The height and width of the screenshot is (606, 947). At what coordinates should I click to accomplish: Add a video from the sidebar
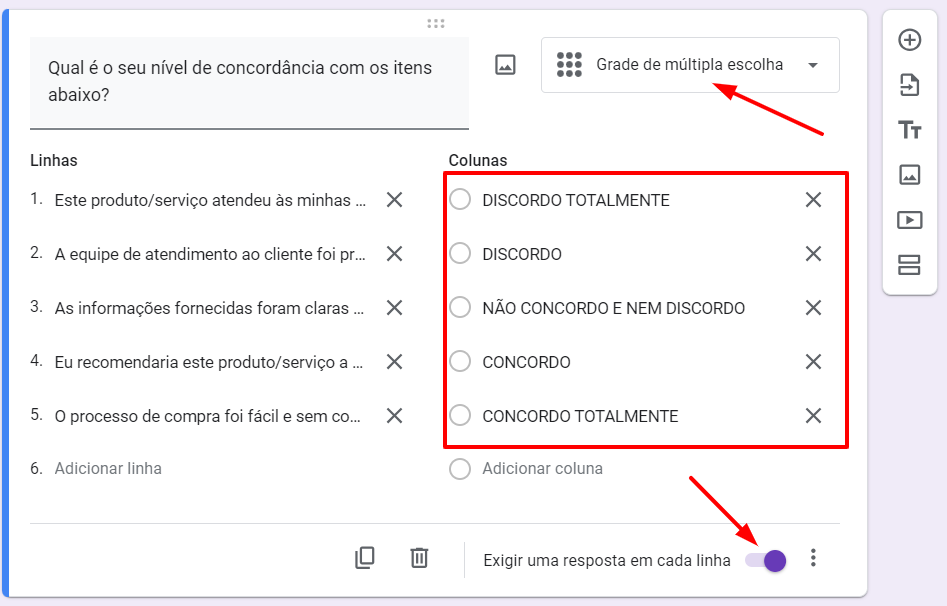pos(909,220)
